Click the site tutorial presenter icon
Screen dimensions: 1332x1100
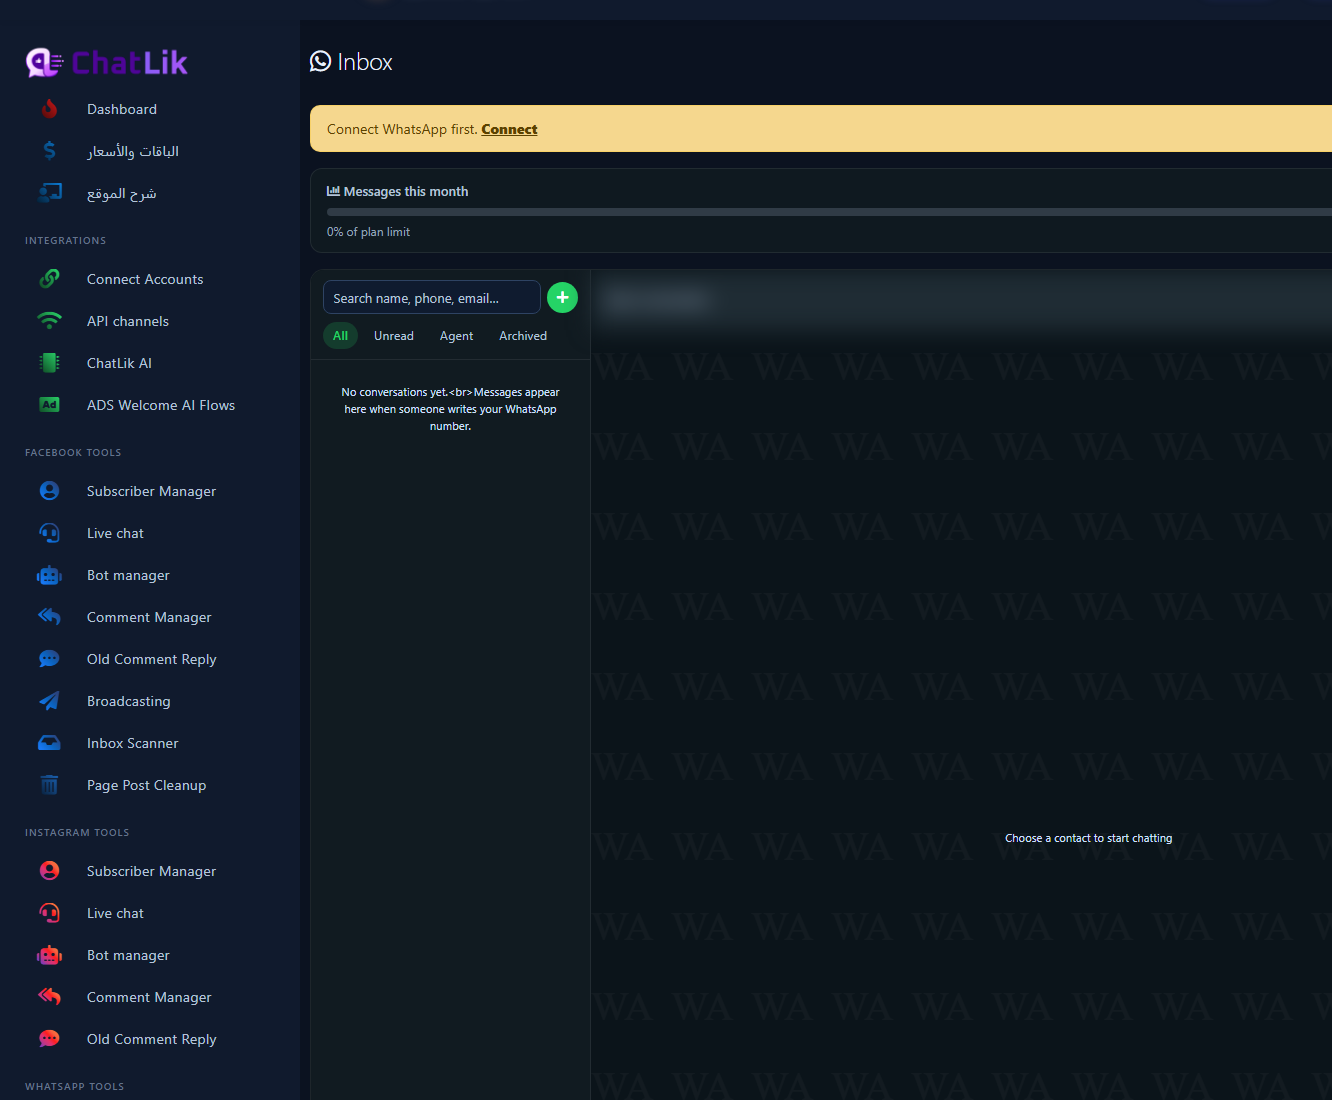(x=49, y=193)
